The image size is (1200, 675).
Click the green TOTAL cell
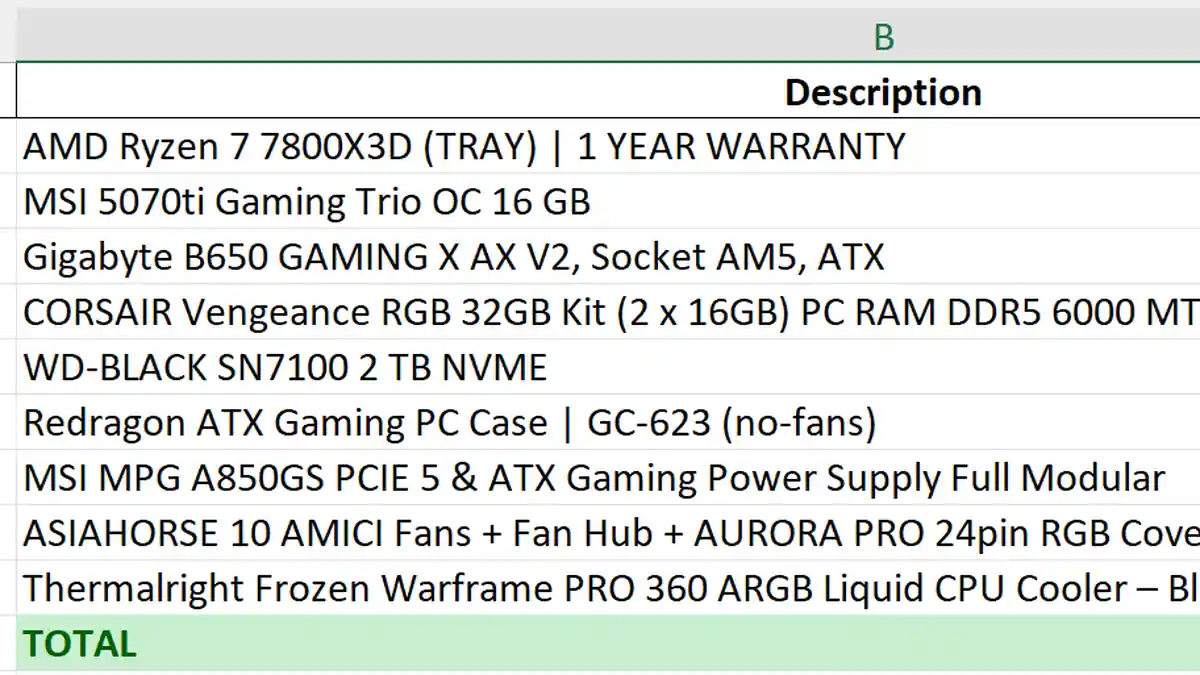tap(600, 643)
